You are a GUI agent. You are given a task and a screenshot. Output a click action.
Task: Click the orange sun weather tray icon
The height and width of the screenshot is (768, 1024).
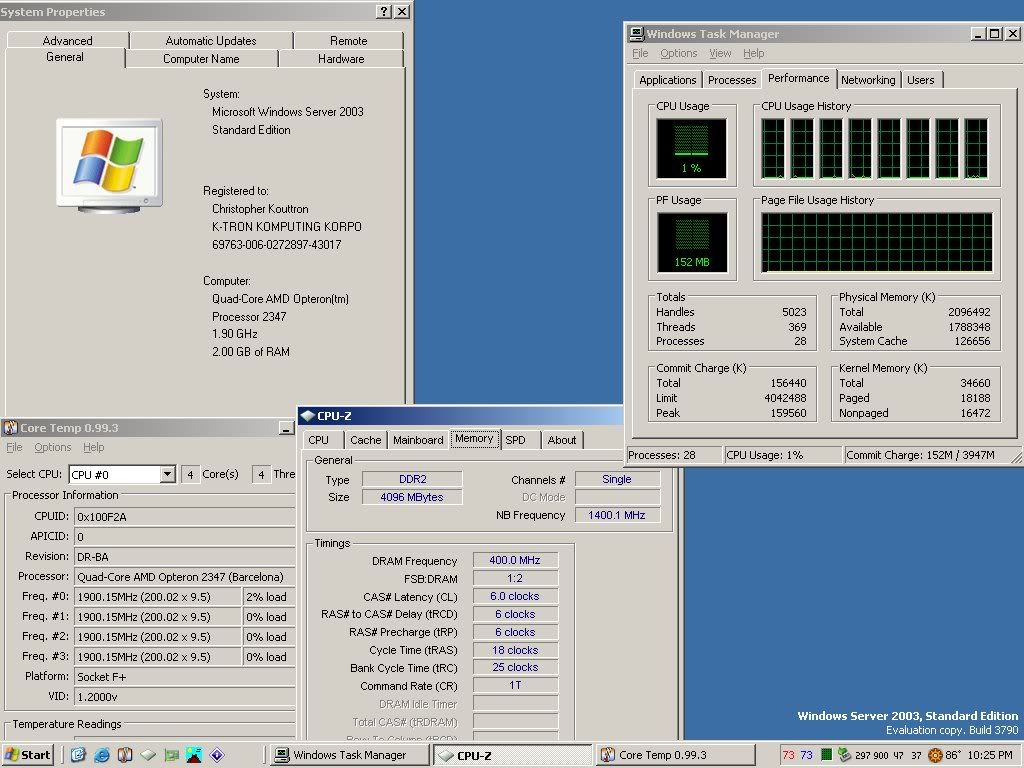pyautogui.click(x=935, y=756)
